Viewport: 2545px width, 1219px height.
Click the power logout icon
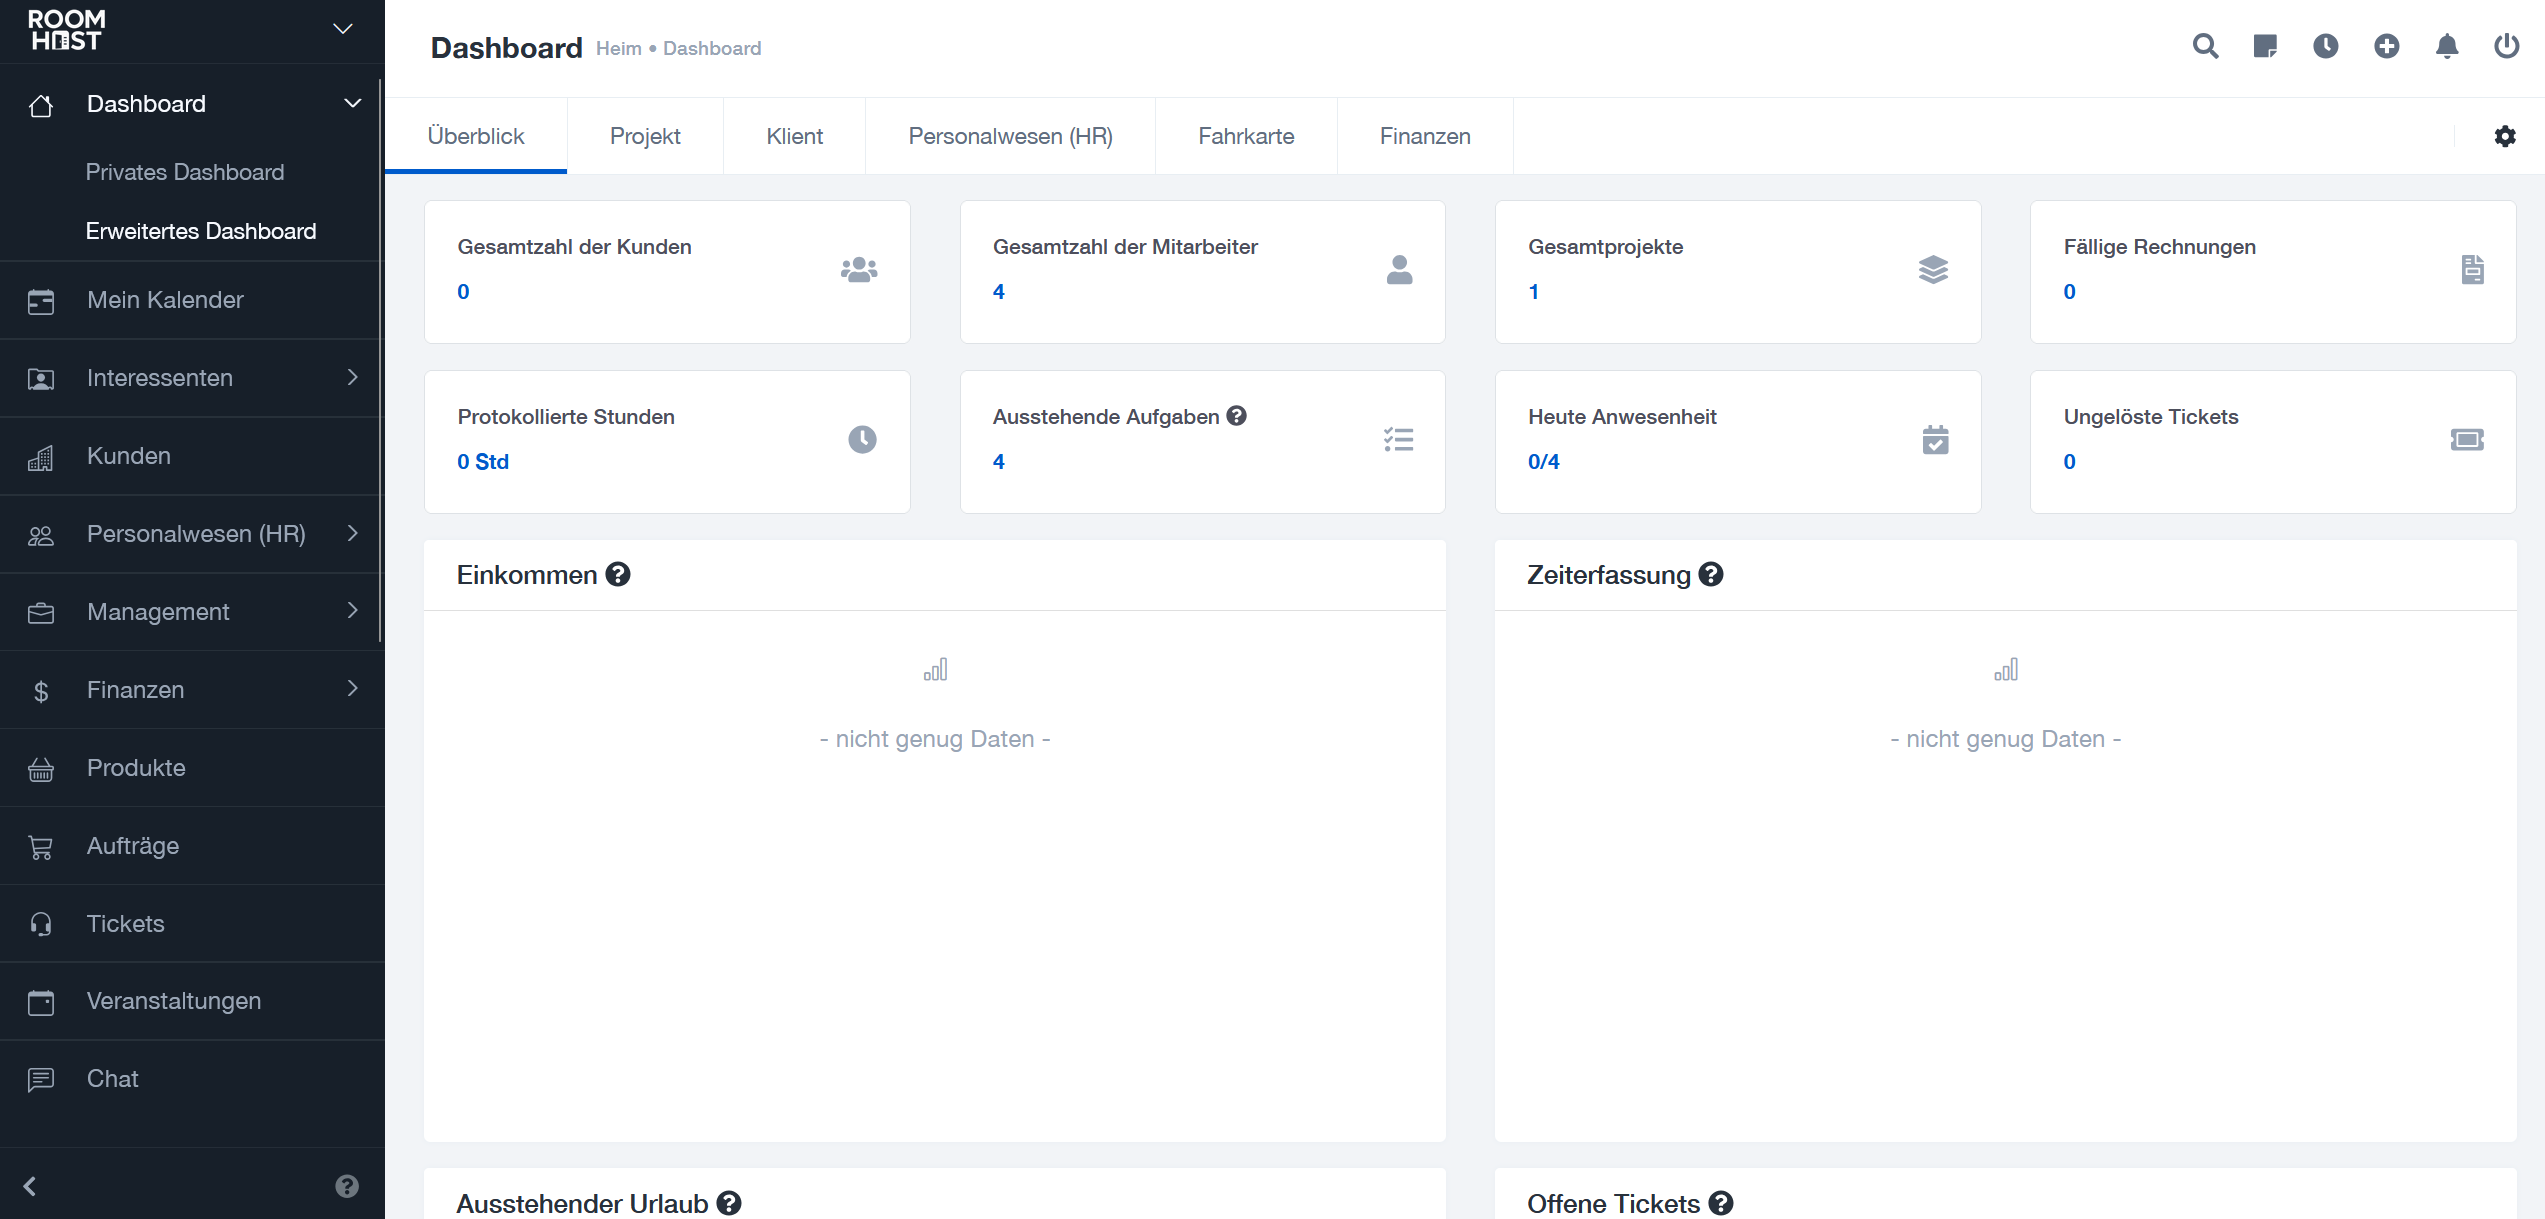(x=2507, y=47)
